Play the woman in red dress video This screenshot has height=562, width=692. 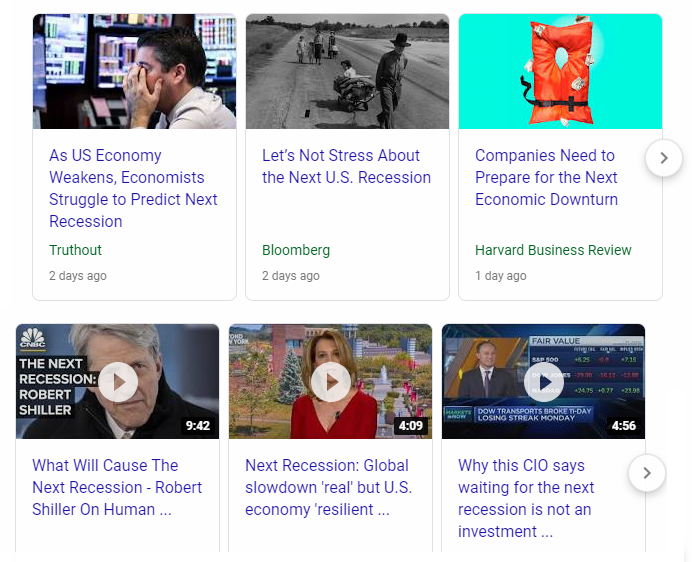[331, 382]
